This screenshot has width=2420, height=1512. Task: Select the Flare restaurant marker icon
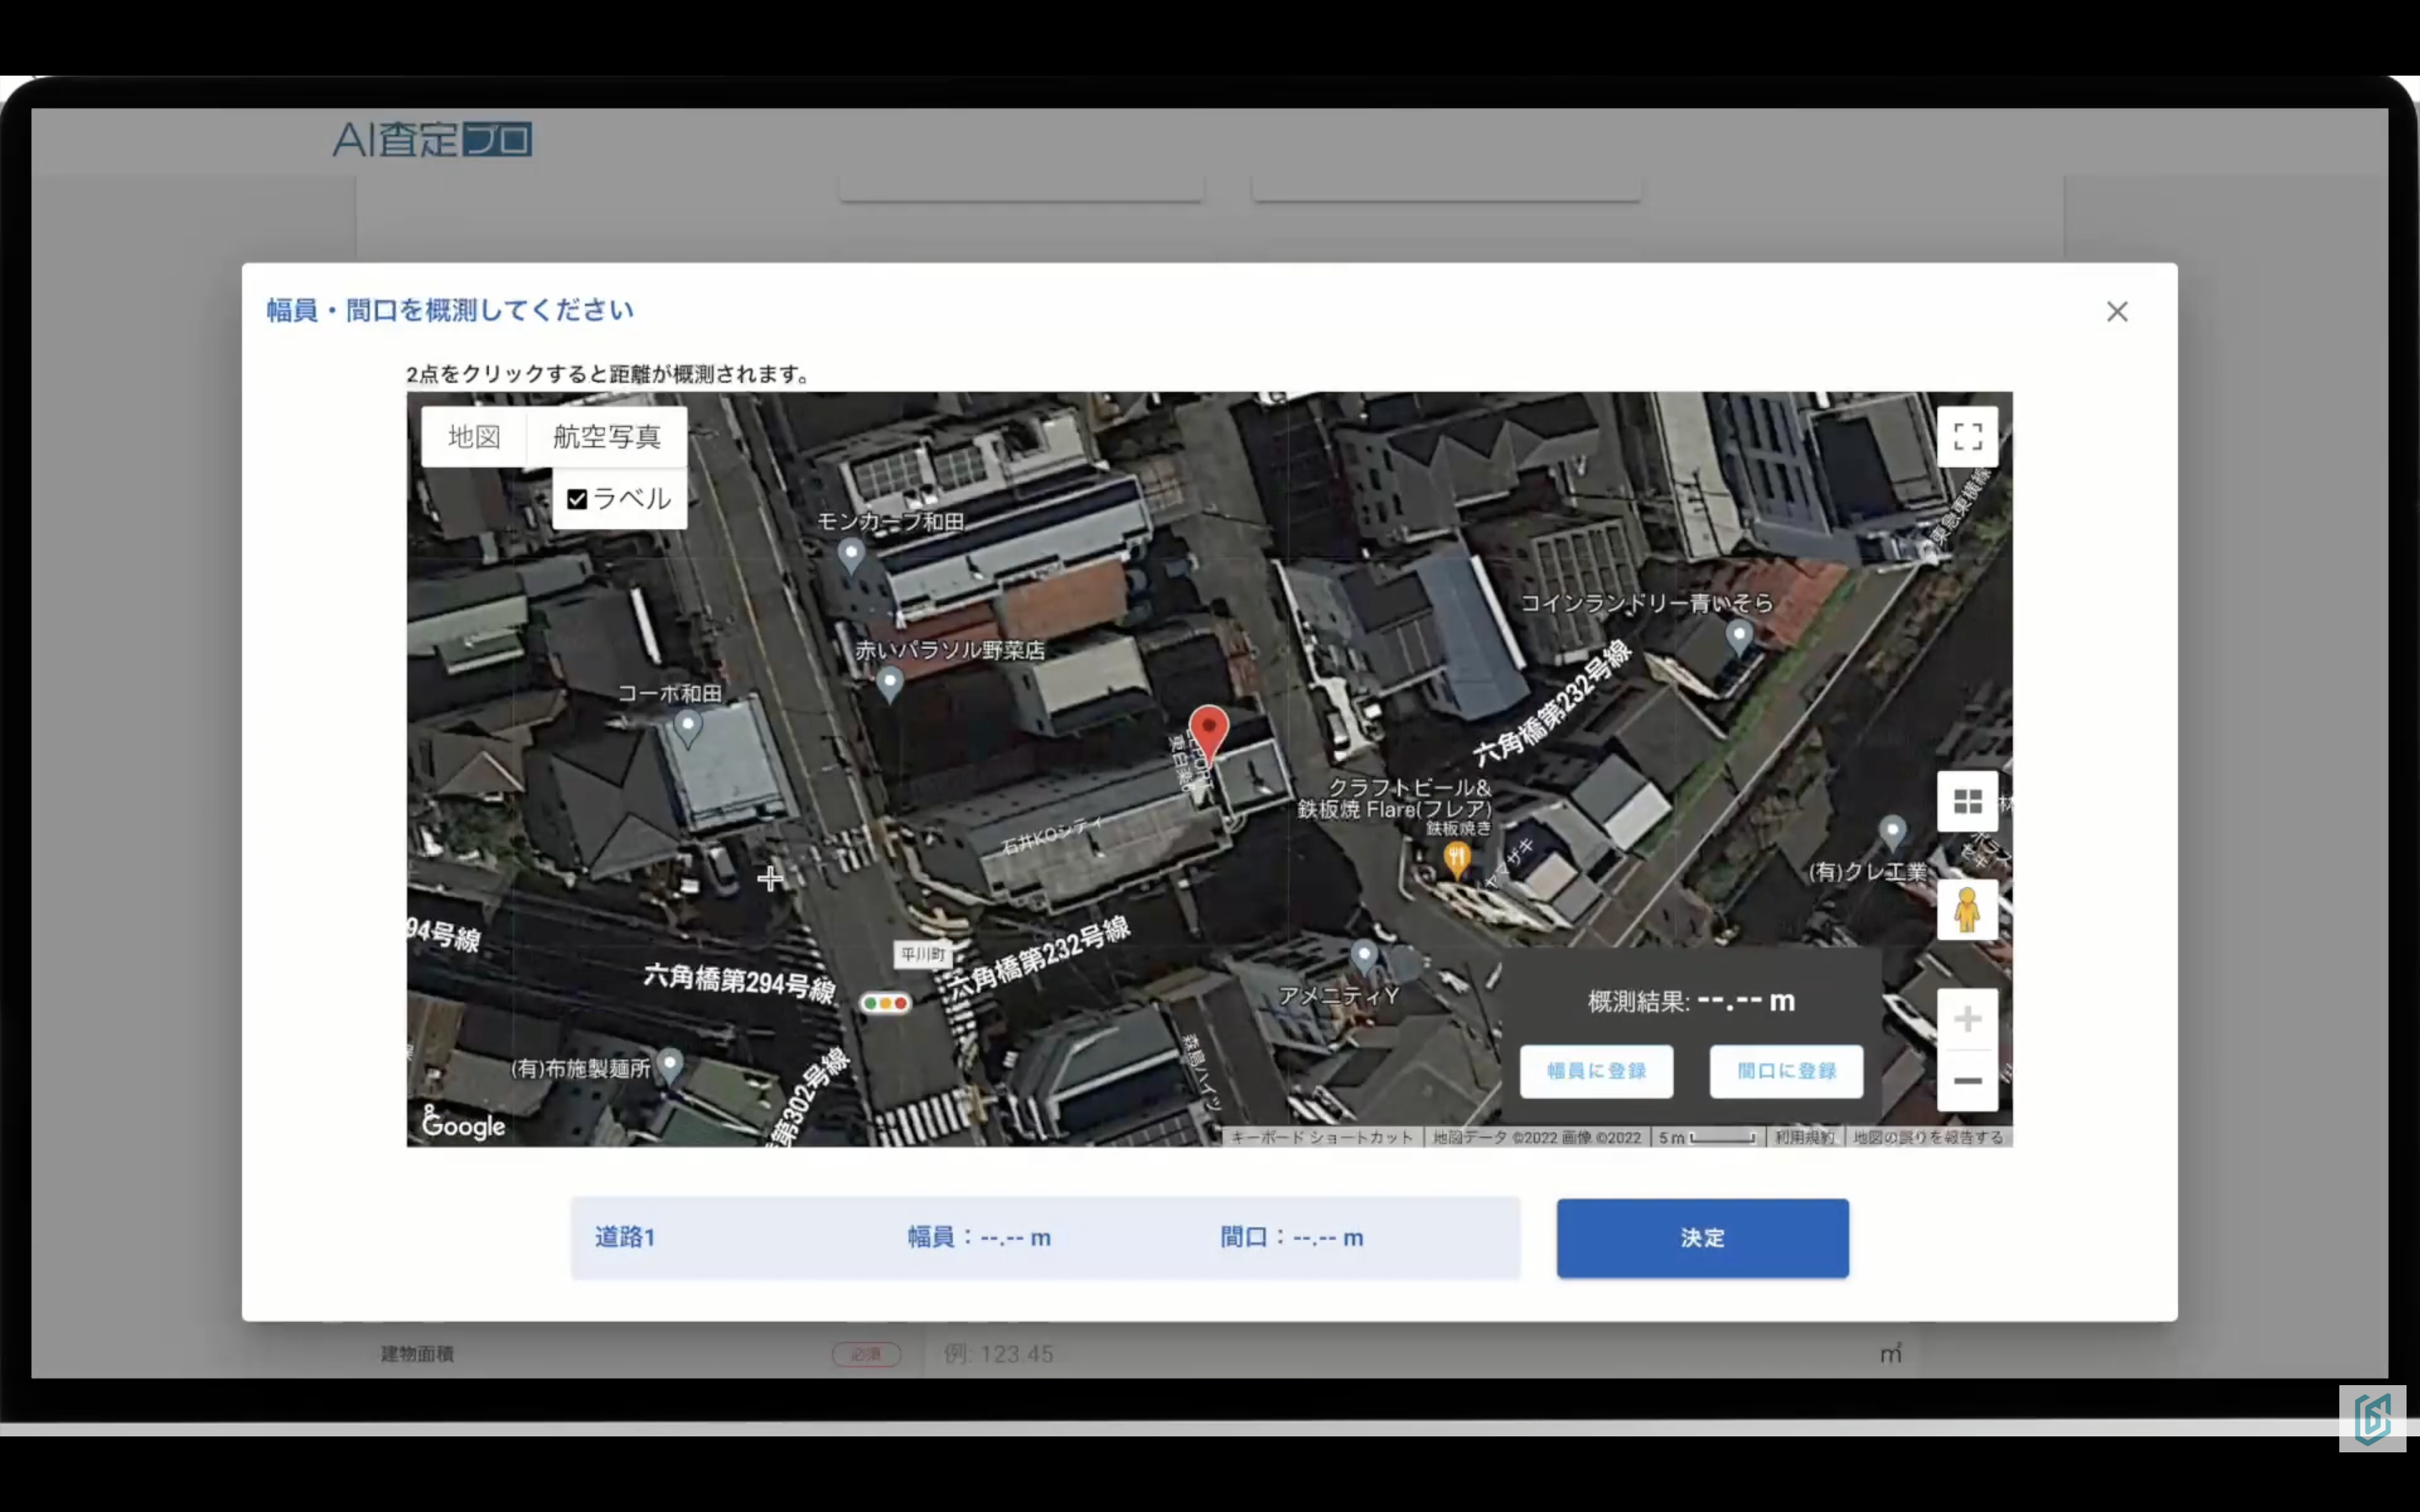[1456, 859]
